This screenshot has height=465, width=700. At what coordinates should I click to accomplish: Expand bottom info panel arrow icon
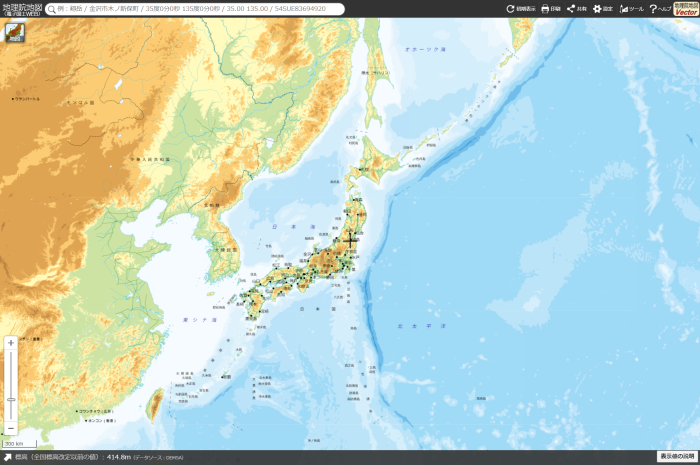[x=6, y=457]
